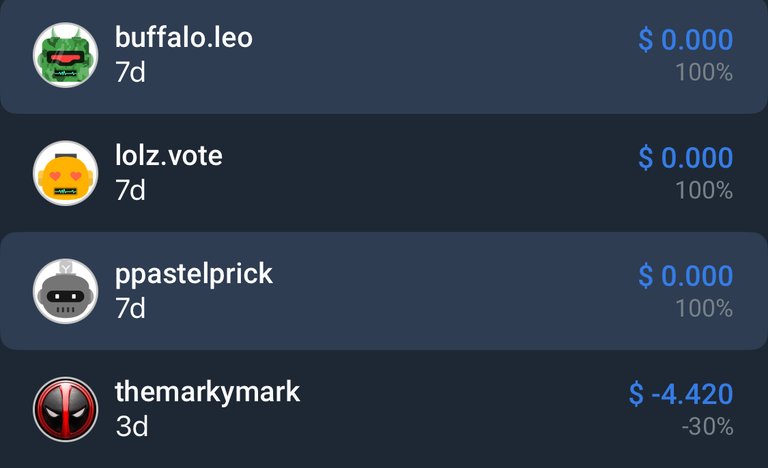Tap buffalo.leo's $ 0.000 vote value
This screenshot has height=468, width=768.
click(x=685, y=40)
